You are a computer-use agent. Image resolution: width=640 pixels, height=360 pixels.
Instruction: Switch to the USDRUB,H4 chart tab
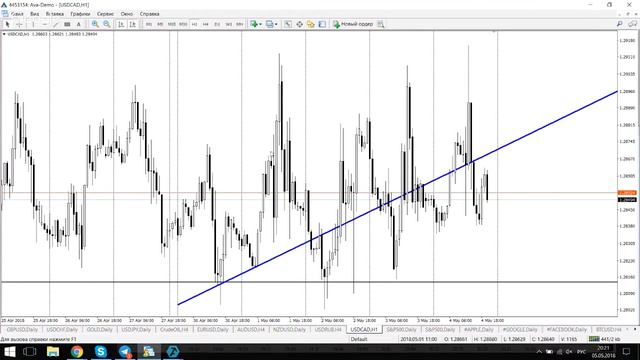(x=328, y=329)
